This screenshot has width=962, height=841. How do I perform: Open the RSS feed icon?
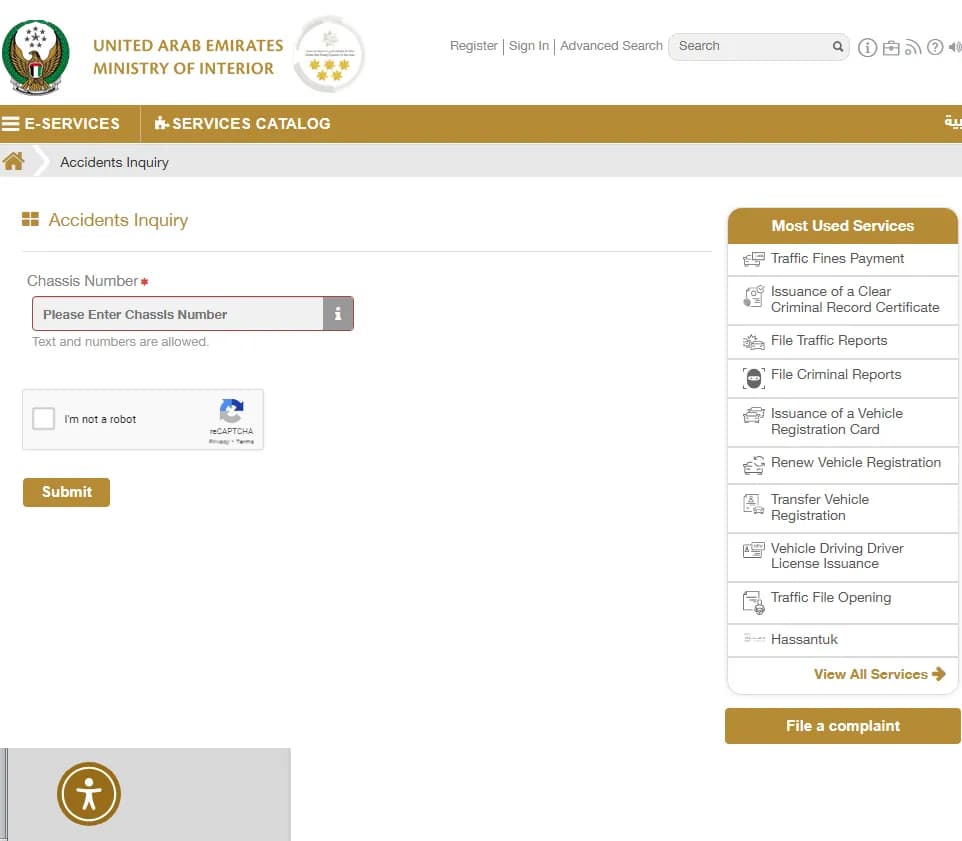913,47
